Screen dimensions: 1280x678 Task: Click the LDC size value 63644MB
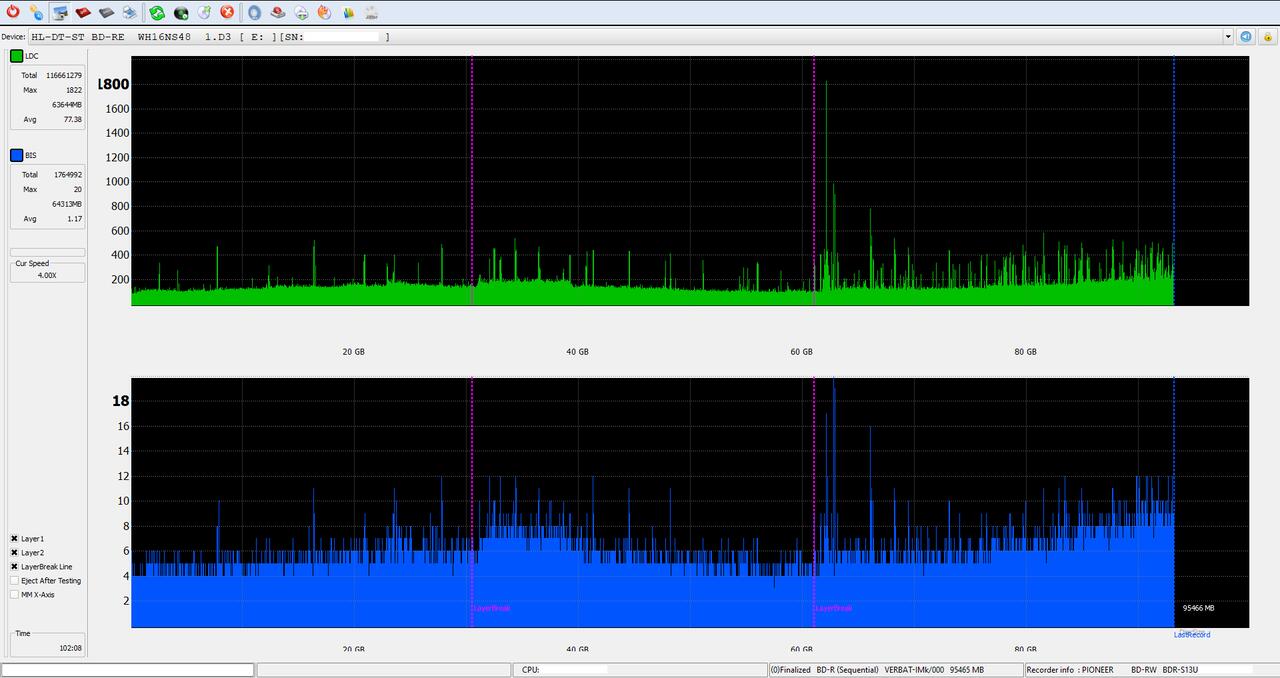[67, 104]
